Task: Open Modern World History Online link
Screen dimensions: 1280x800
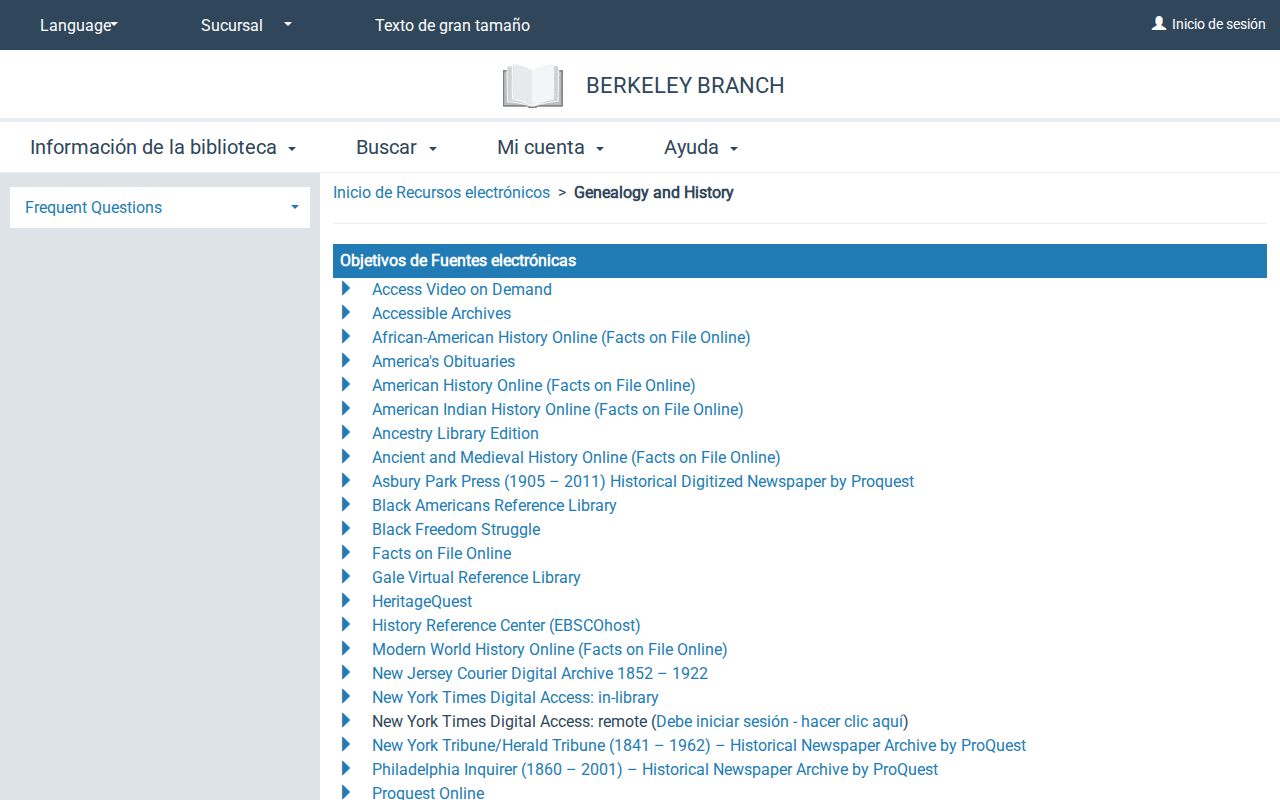Action: (x=549, y=649)
